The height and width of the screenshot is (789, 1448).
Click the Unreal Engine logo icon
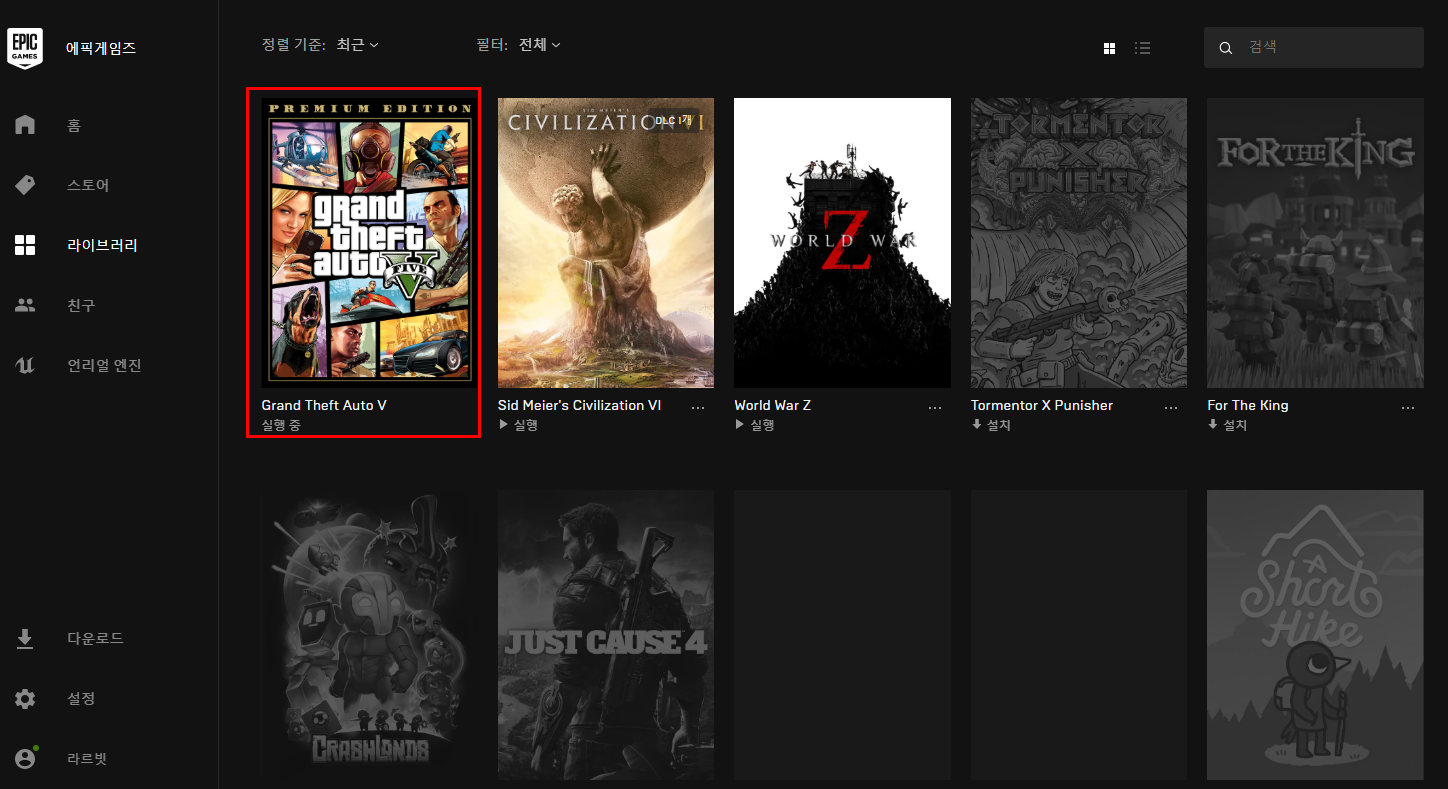point(25,365)
